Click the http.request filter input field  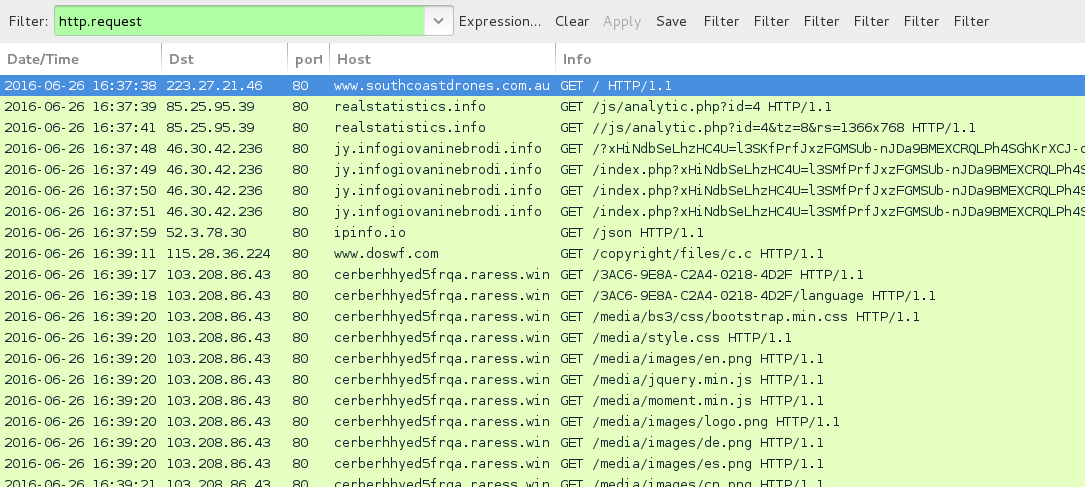click(x=240, y=21)
